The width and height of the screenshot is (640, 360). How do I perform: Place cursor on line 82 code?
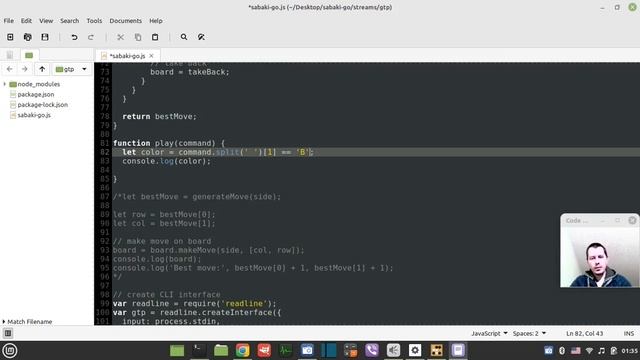pos(218,152)
